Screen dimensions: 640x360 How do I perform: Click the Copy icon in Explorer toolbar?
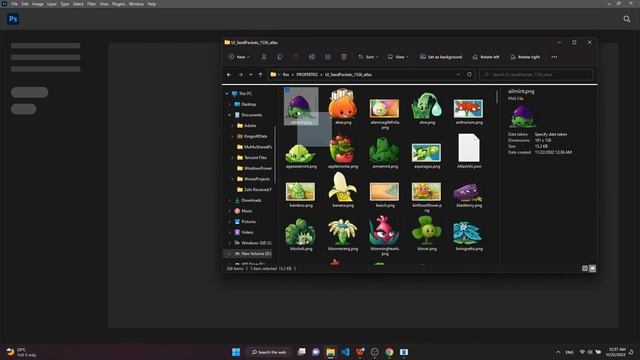[x=280, y=57]
